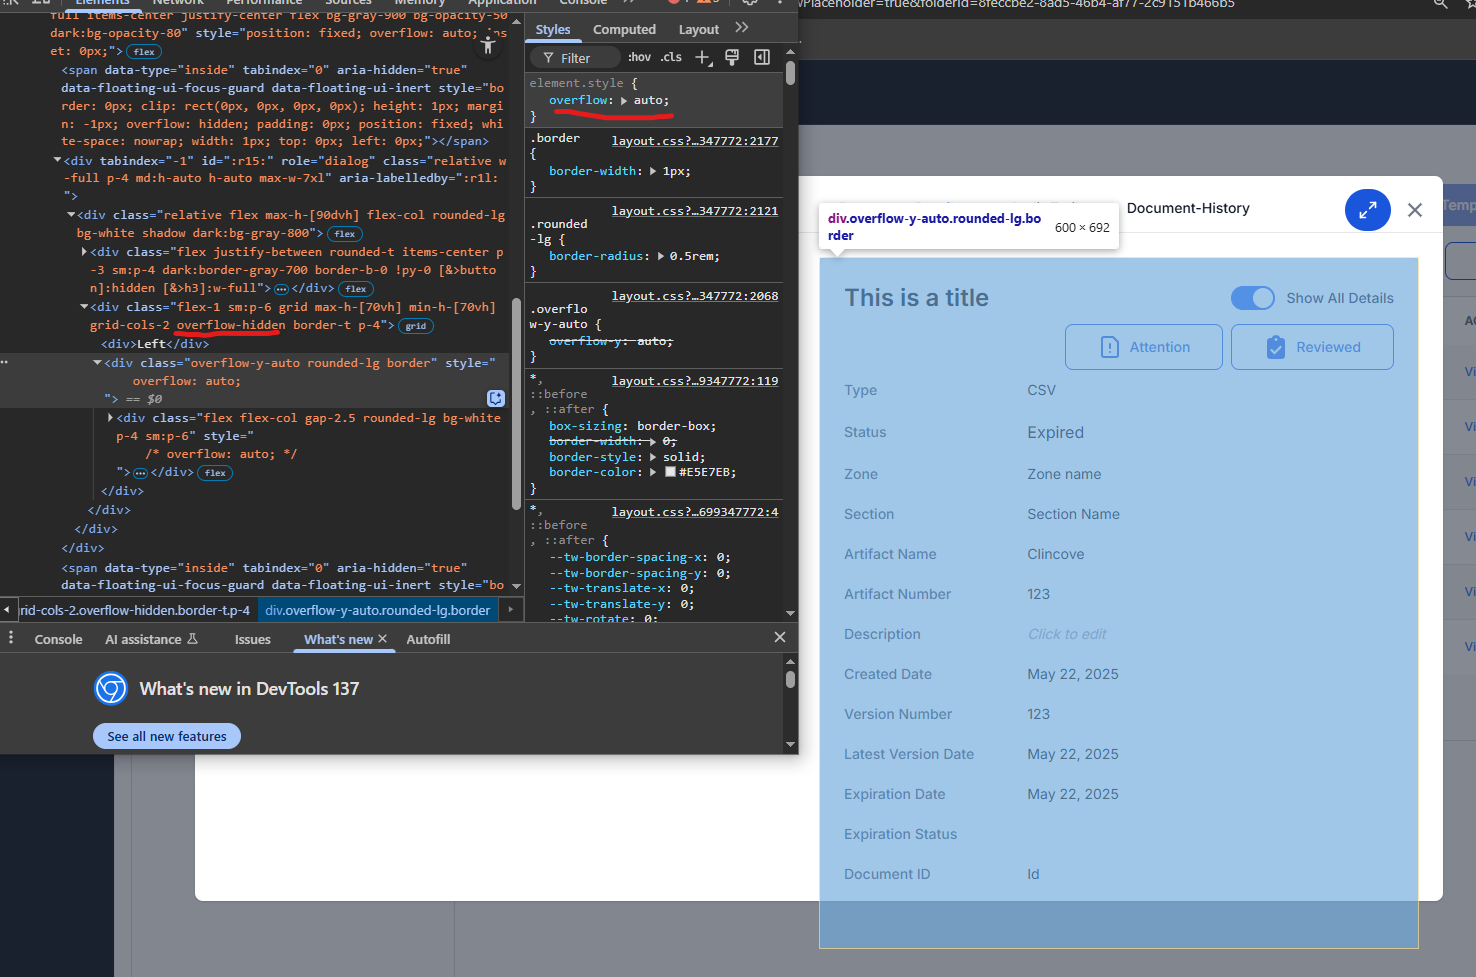Viewport: 1476px width, 977px height.
Task: Expand the overflow auto shorthand triangle
Action: click(x=624, y=101)
